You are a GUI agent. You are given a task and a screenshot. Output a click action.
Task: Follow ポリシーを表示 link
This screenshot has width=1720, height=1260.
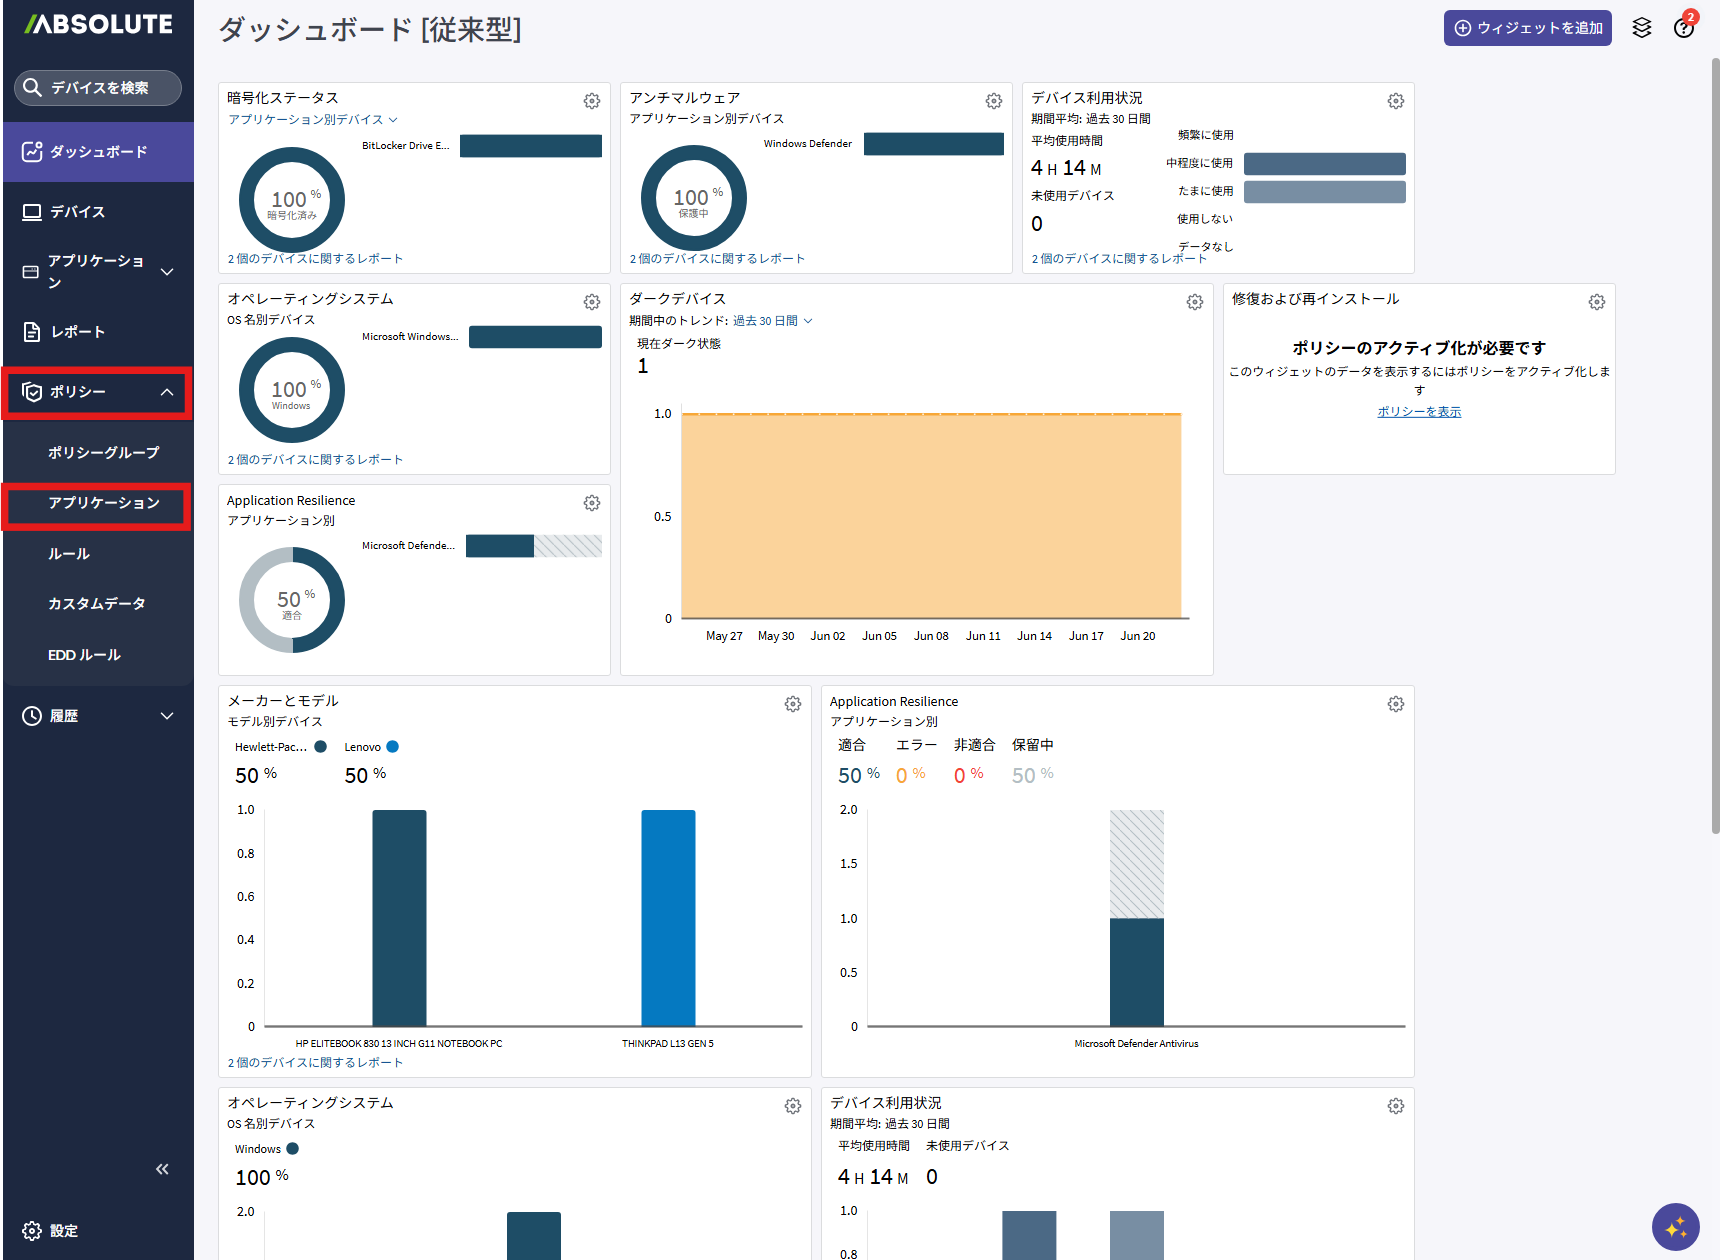(x=1419, y=411)
